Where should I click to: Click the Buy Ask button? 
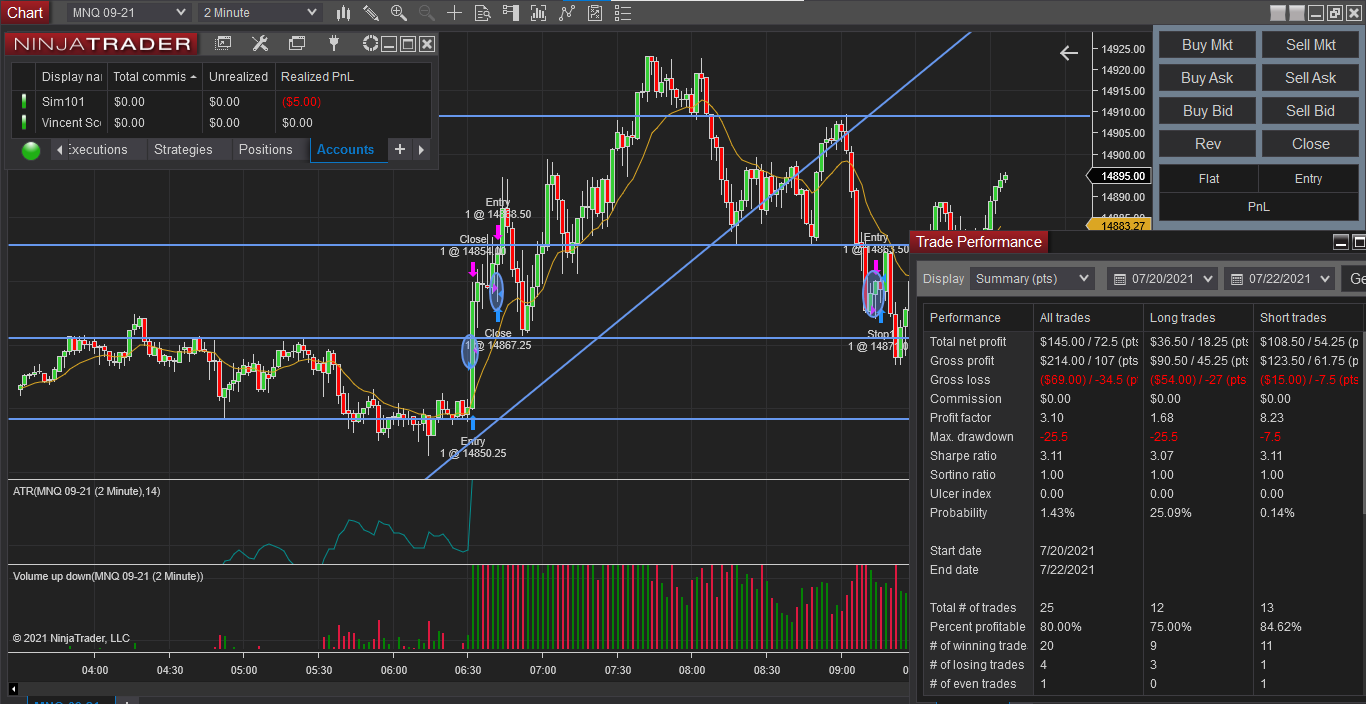(x=1207, y=78)
